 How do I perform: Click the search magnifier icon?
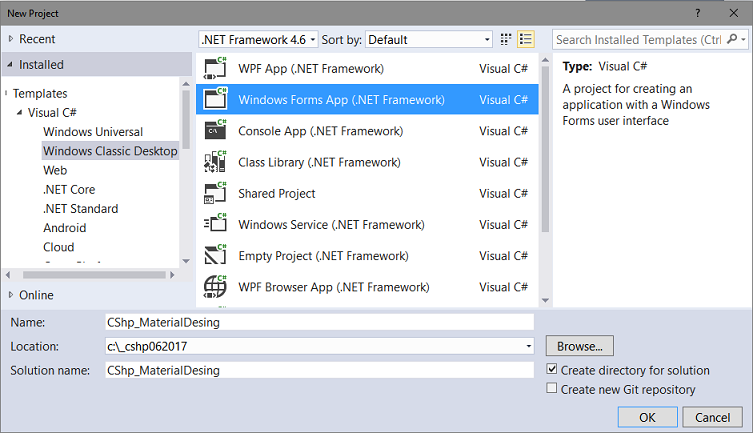tap(732, 39)
